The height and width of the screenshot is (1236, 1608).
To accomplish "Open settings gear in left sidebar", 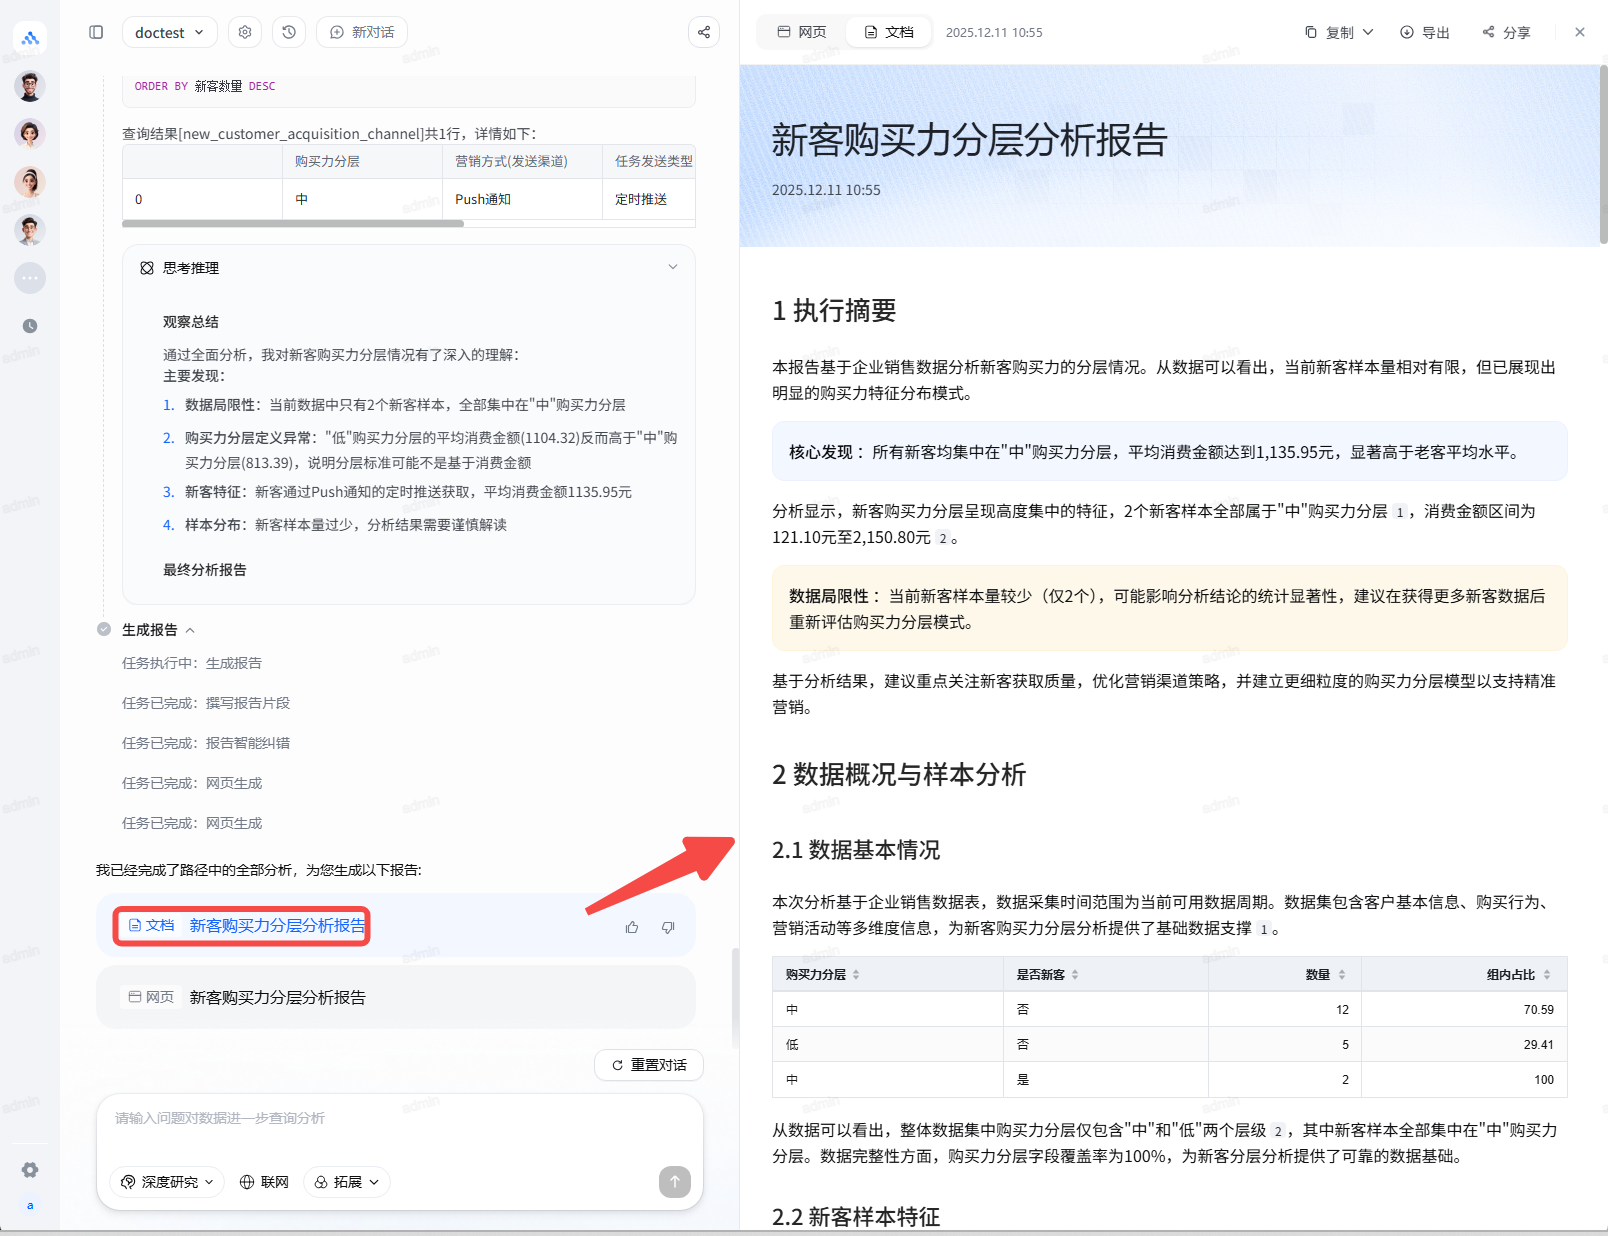I will point(30,1170).
